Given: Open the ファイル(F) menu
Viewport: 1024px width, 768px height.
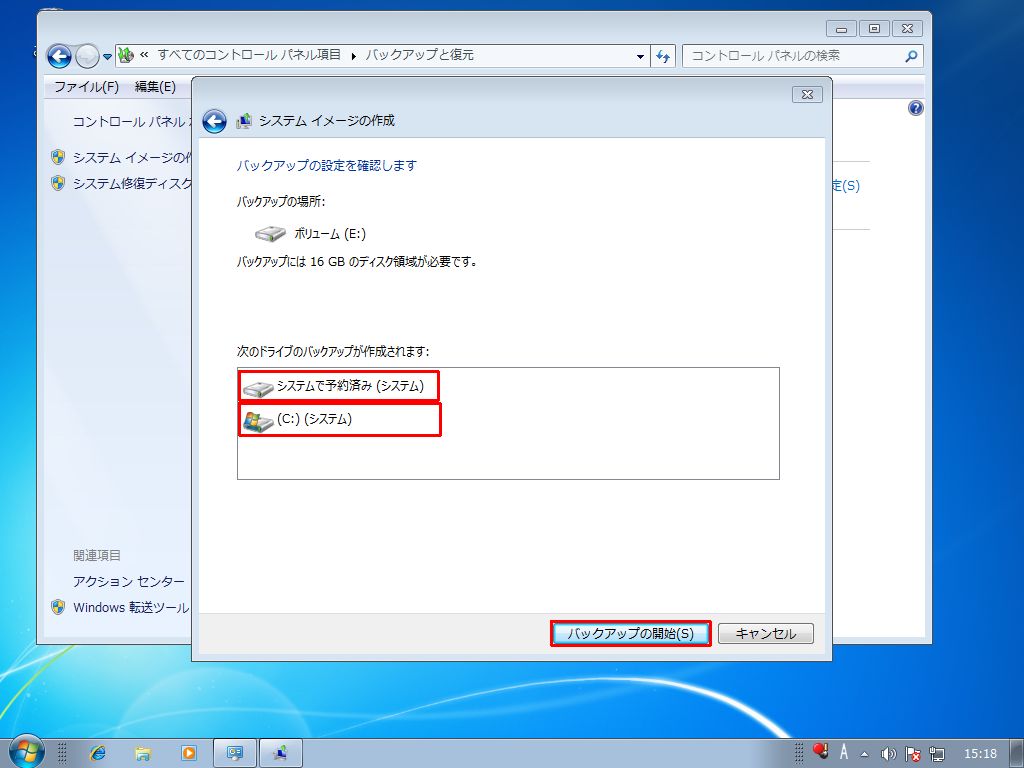Looking at the screenshot, I should pyautogui.click(x=86, y=87).
